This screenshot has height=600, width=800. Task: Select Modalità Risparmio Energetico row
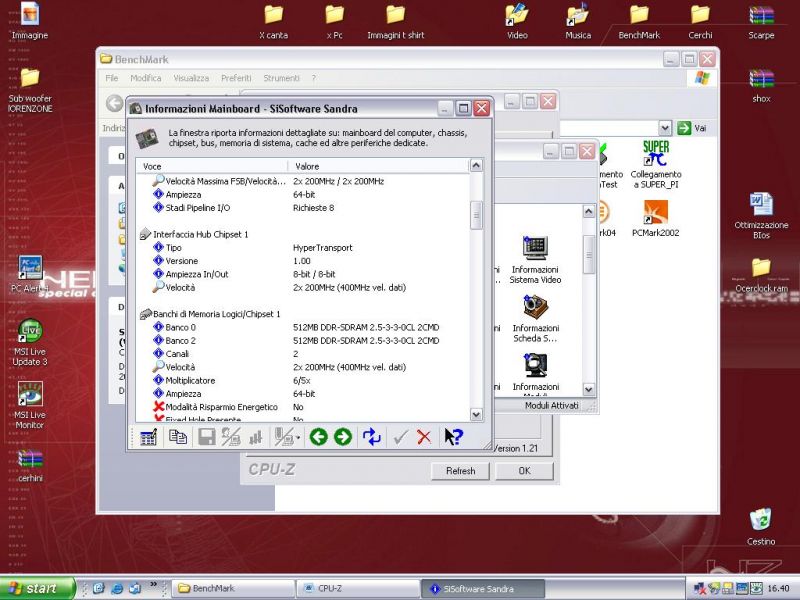click(x=303, y=407)
